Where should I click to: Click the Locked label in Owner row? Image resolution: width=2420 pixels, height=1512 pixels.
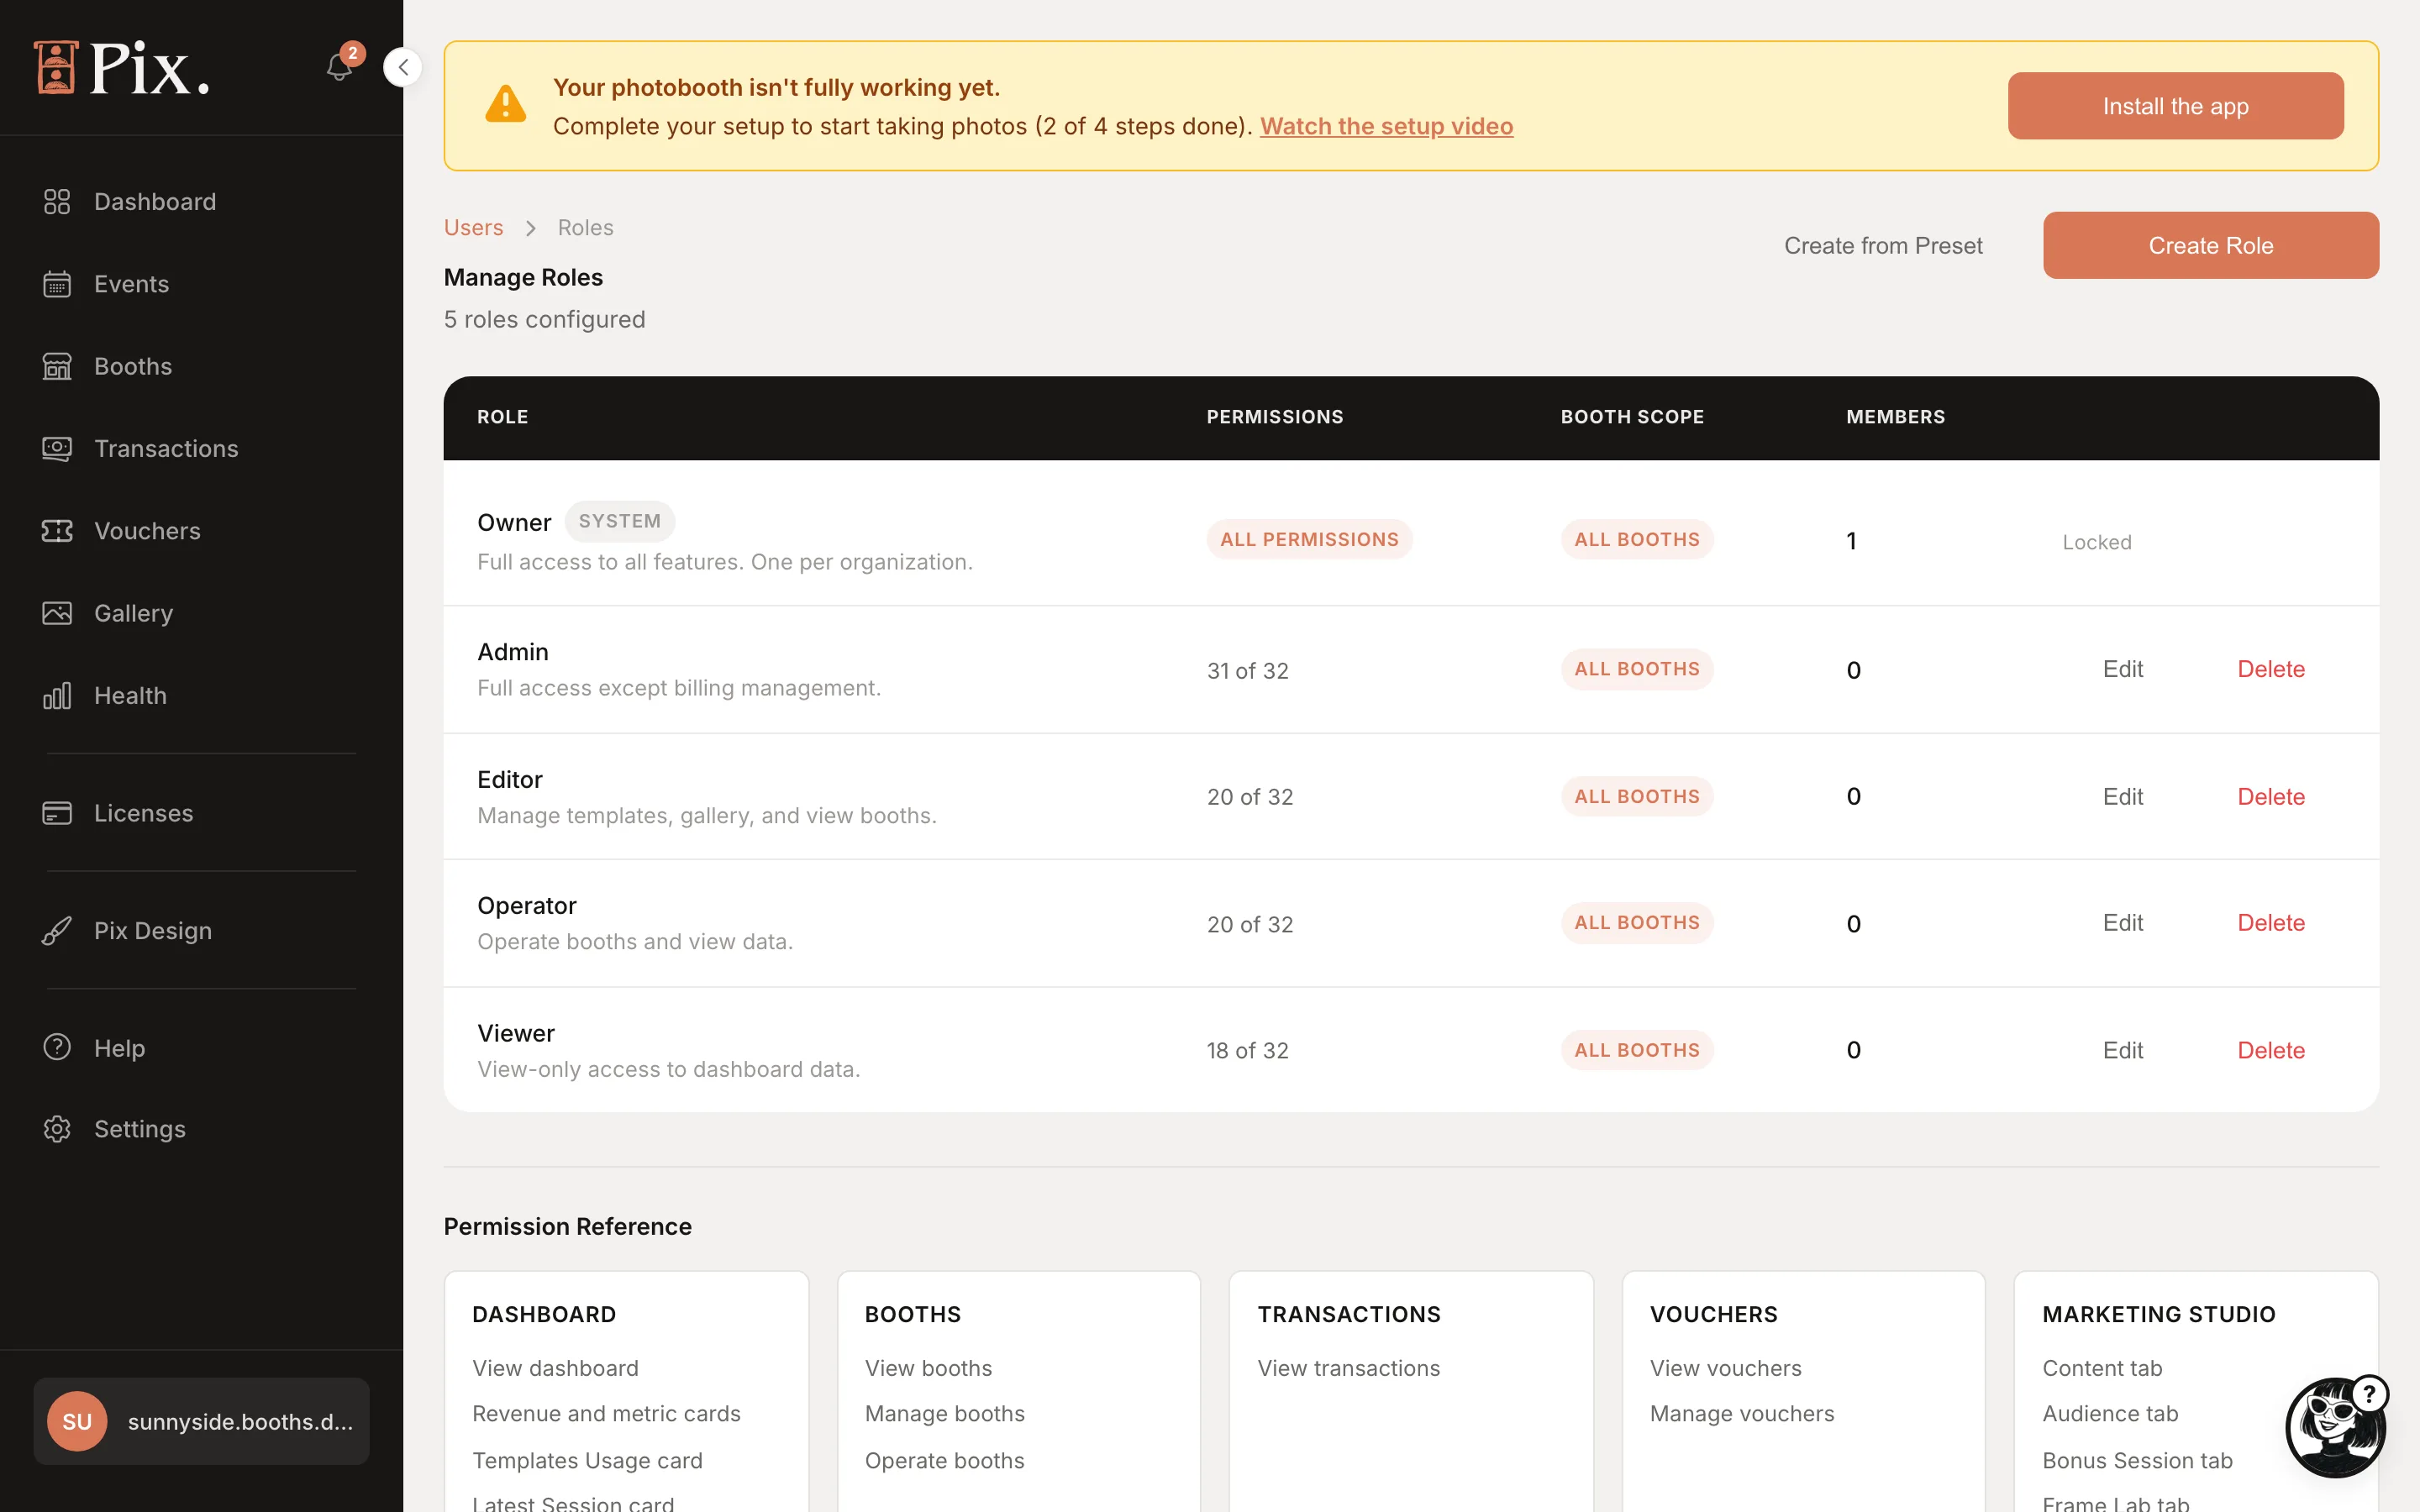click(2097, 542)
